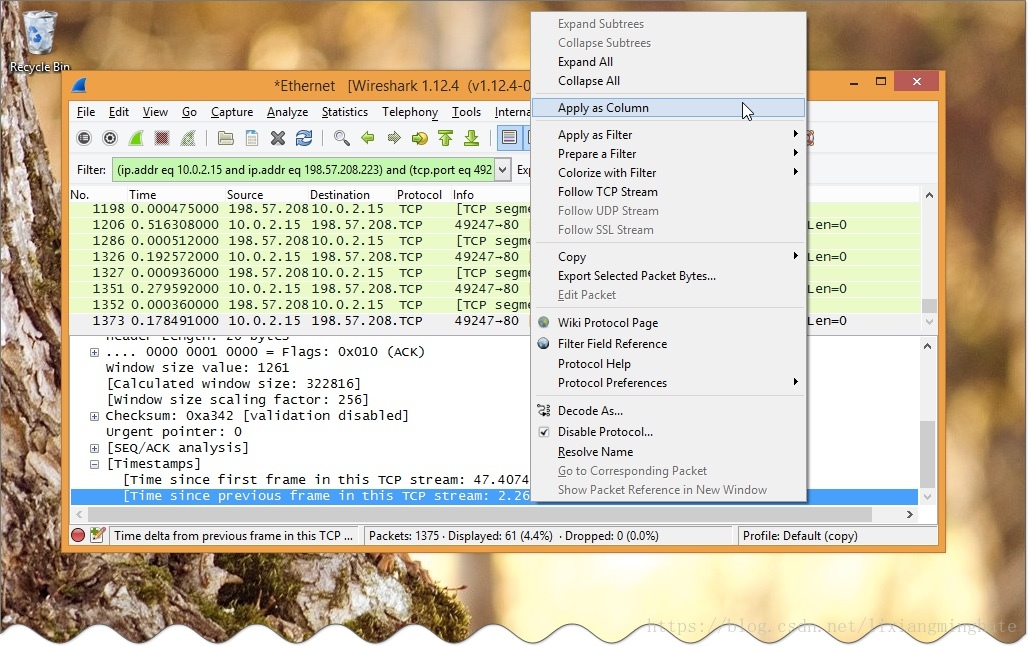Click the Decode As menu icon
This screenshot has width=1028, height=646.
click(544, 411)
